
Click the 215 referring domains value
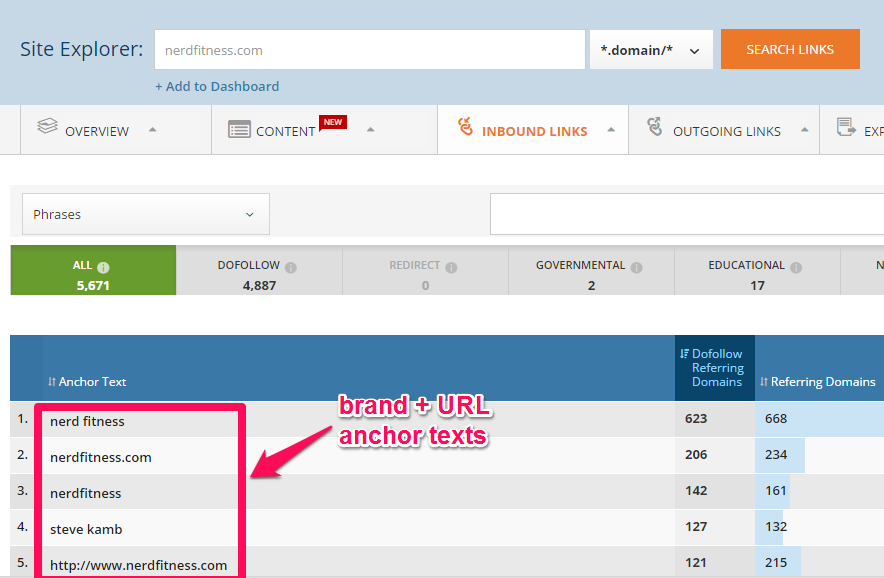pos(776,563)
